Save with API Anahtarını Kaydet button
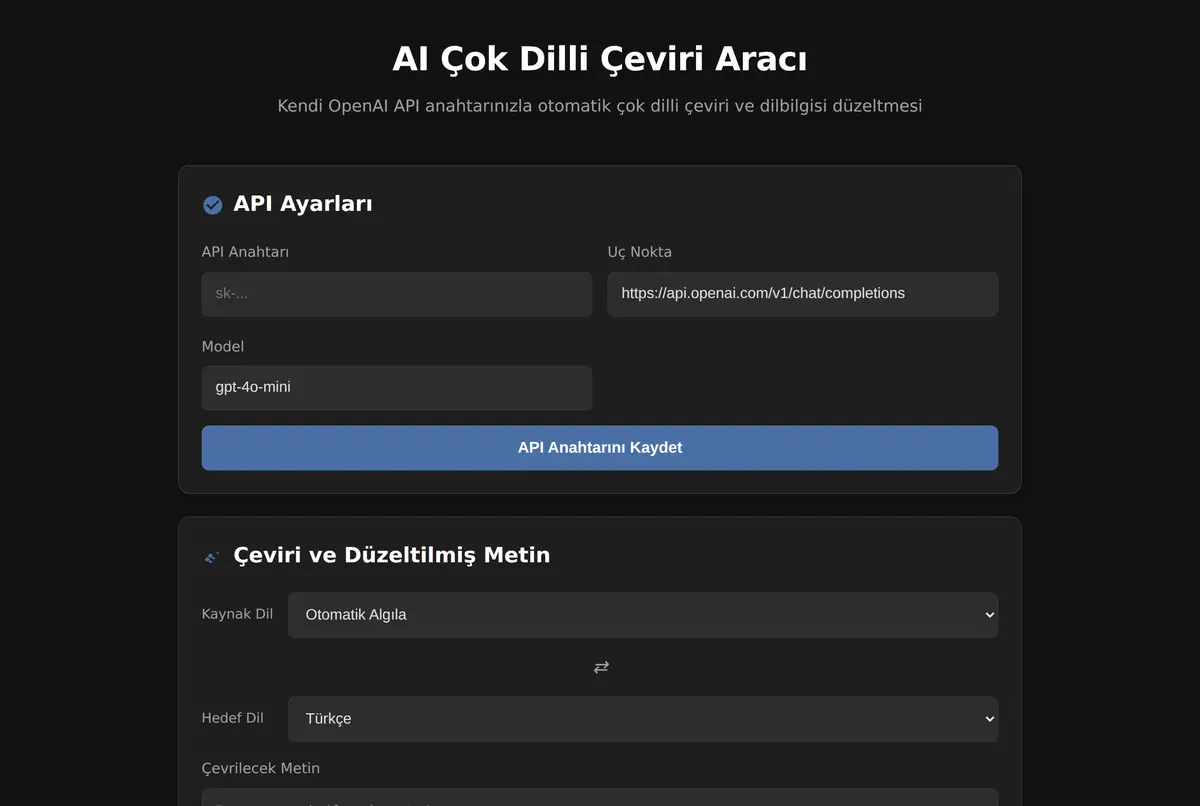Viewport: 1200px width, 806px height. coord(600,448)
